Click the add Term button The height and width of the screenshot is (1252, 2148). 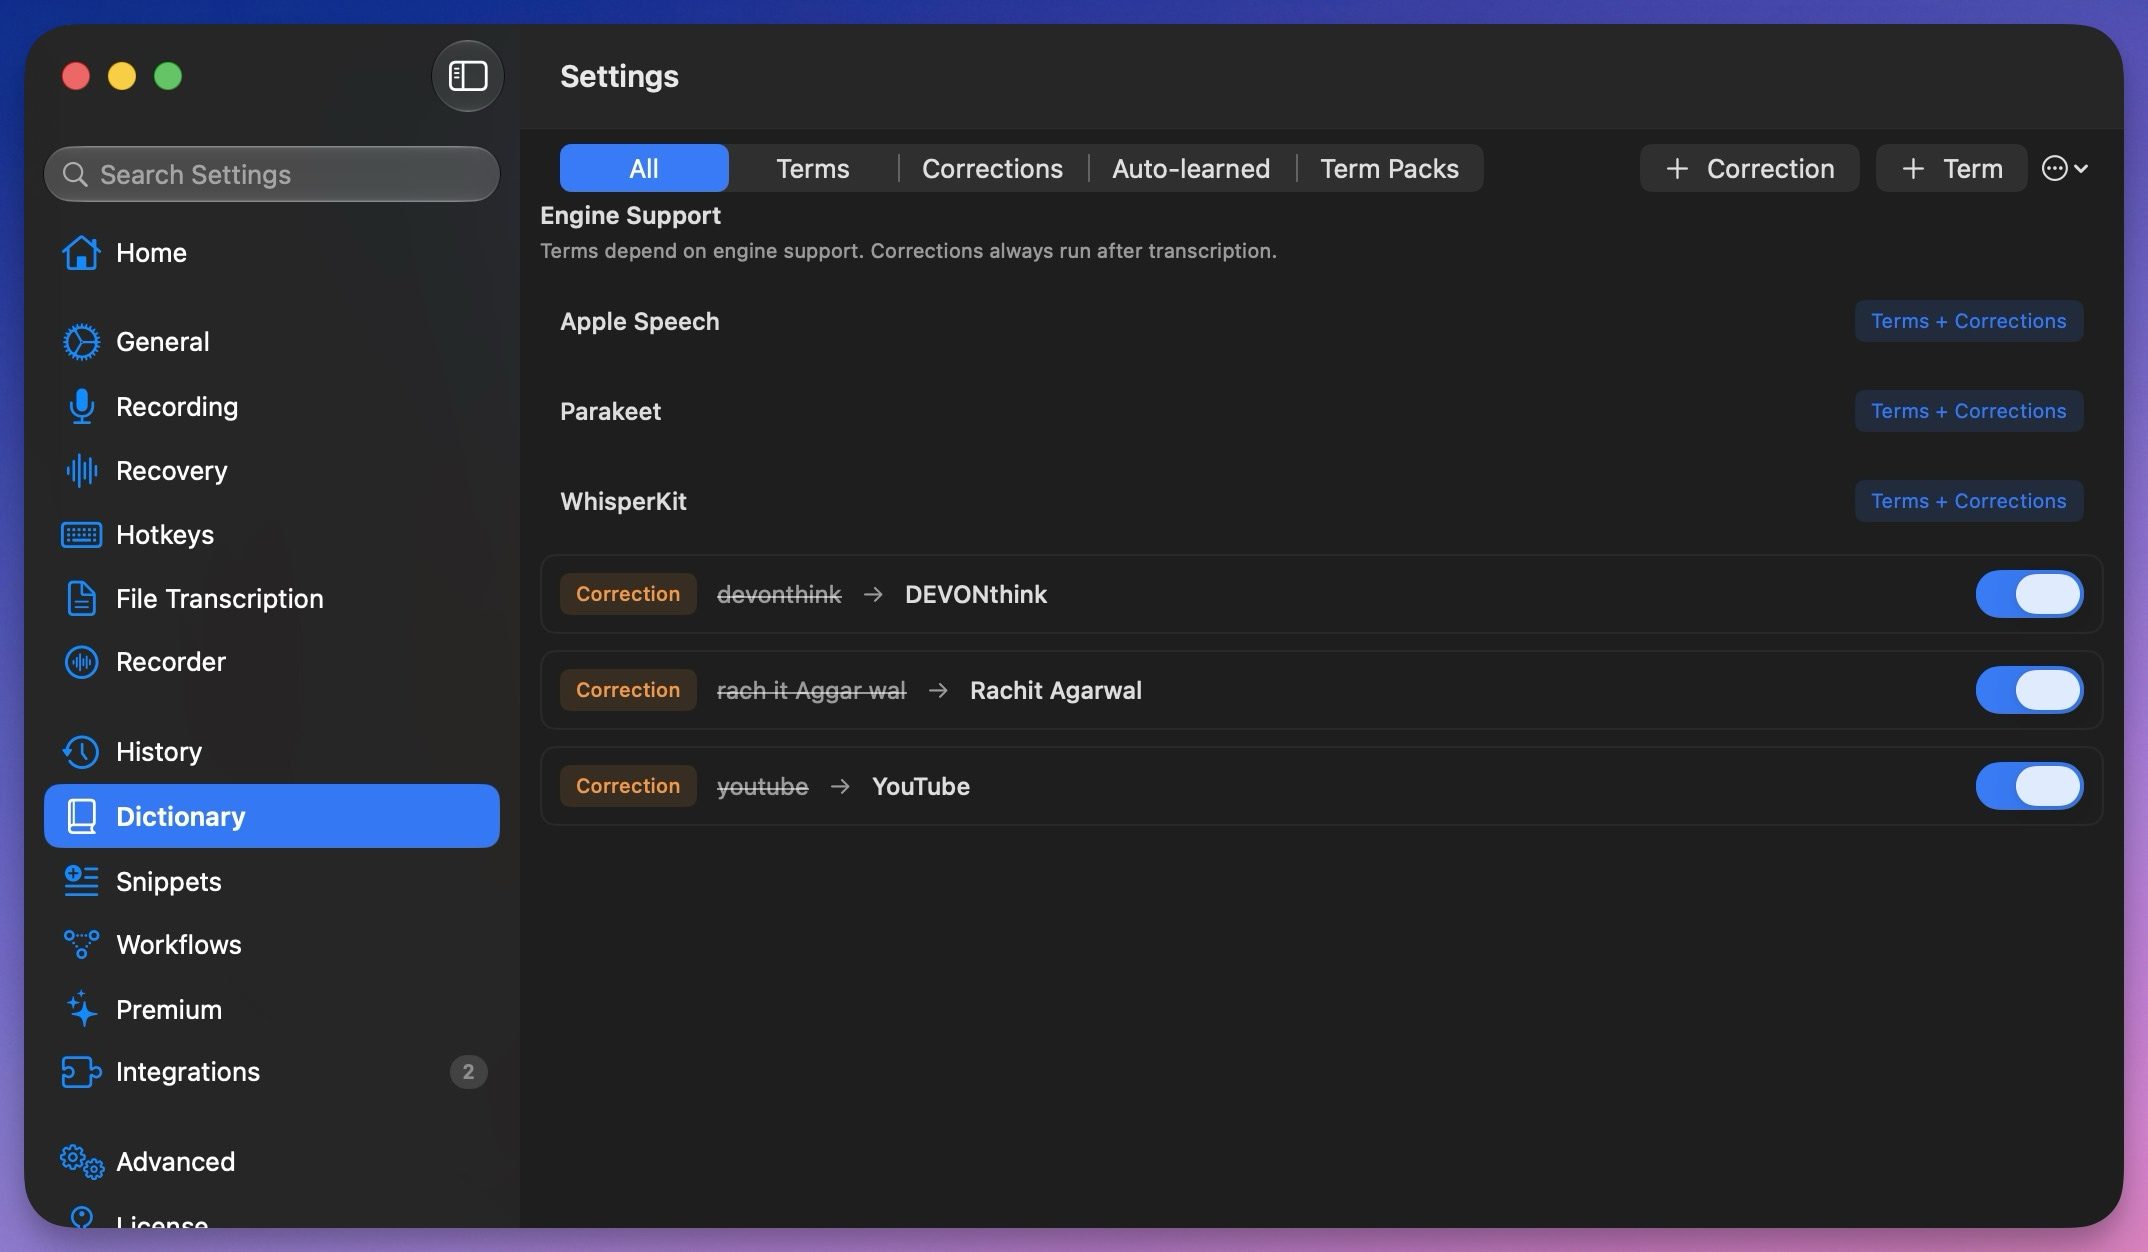[x=1952, y=168]
